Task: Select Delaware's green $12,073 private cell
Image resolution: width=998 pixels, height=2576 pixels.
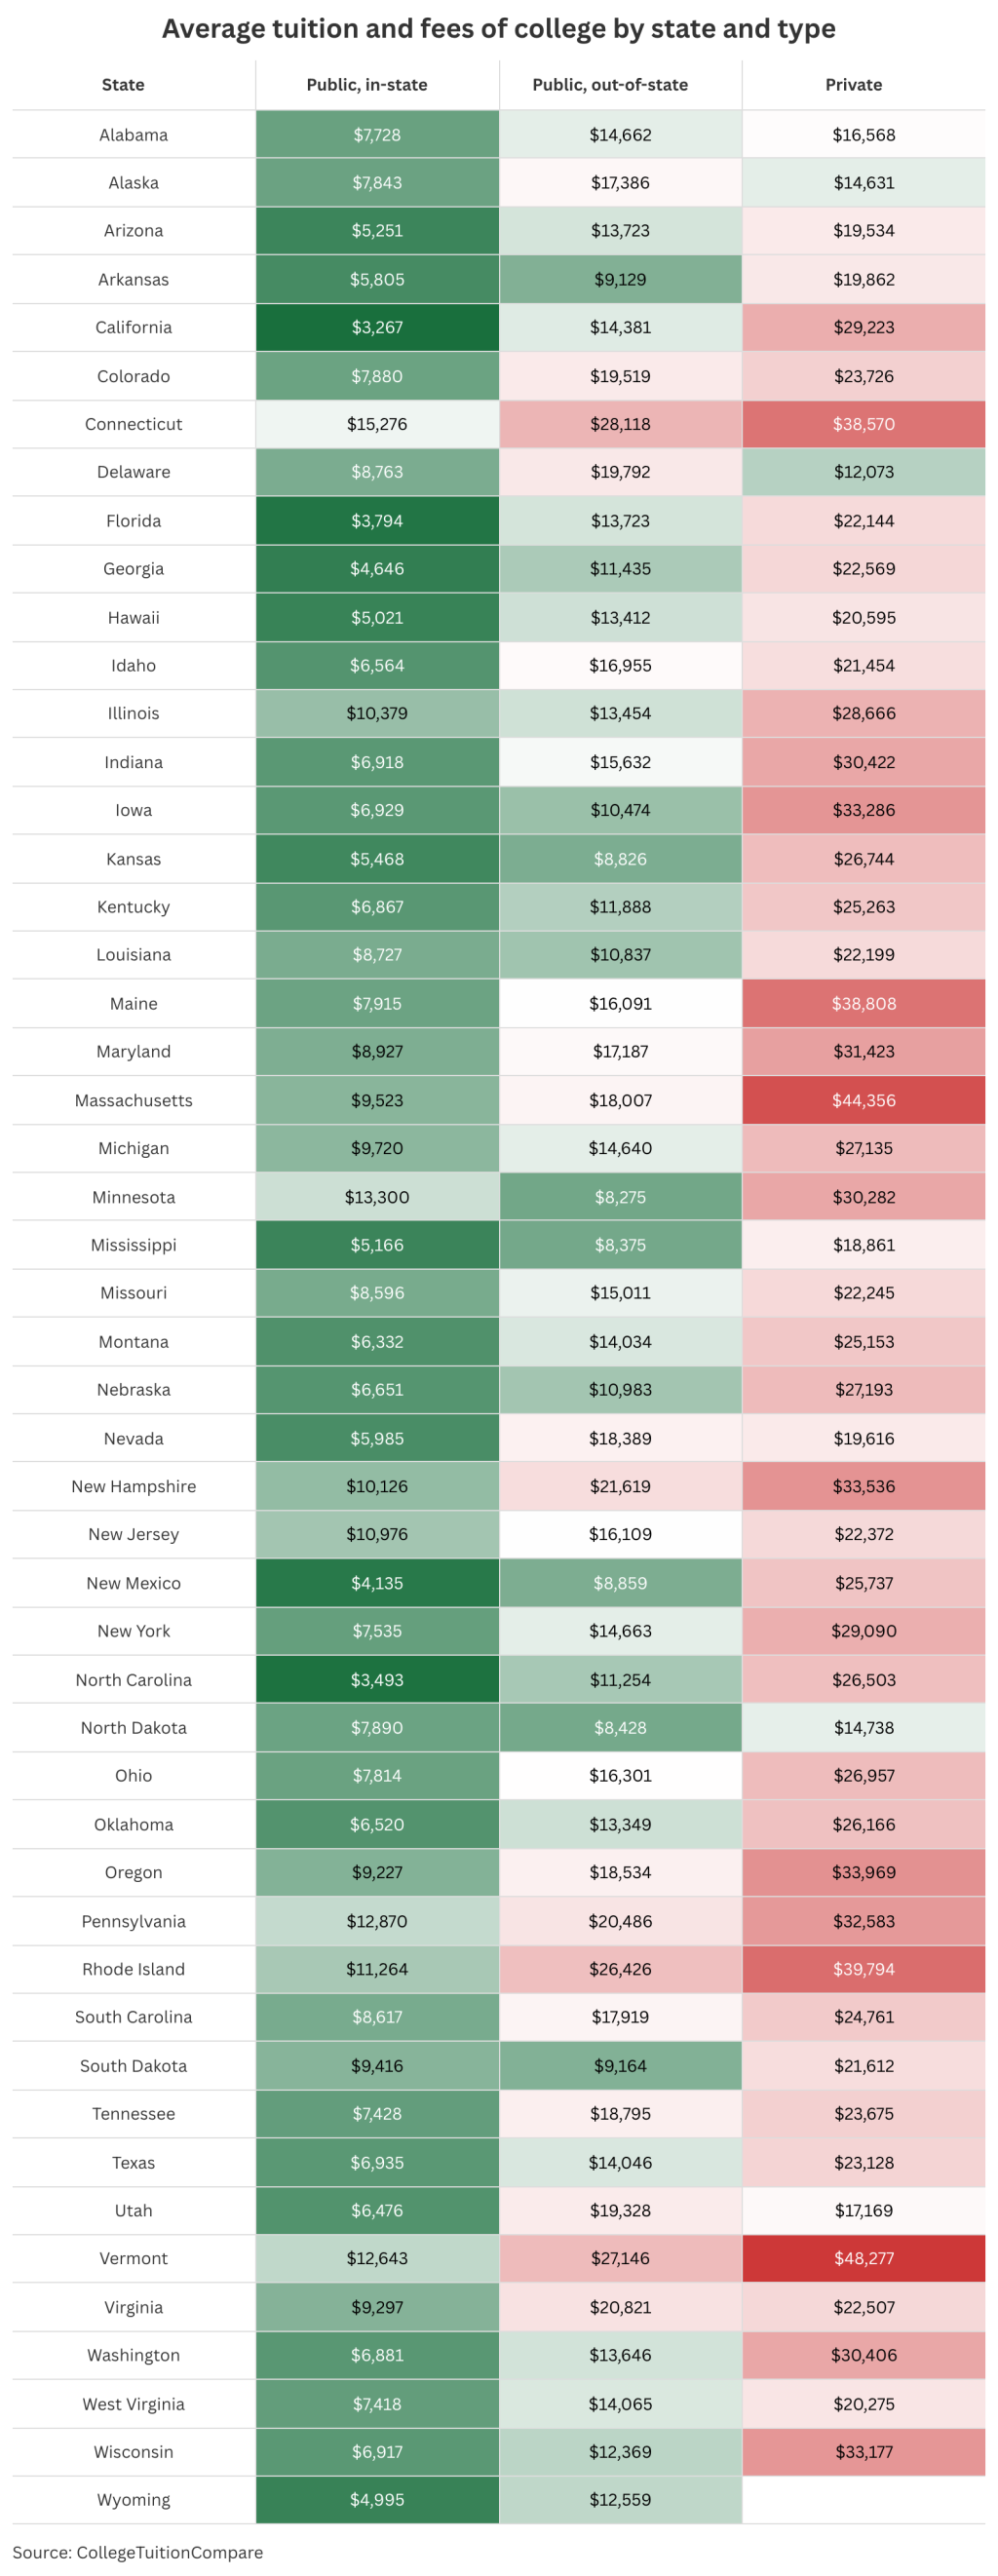Action: (x=863, y=472)
